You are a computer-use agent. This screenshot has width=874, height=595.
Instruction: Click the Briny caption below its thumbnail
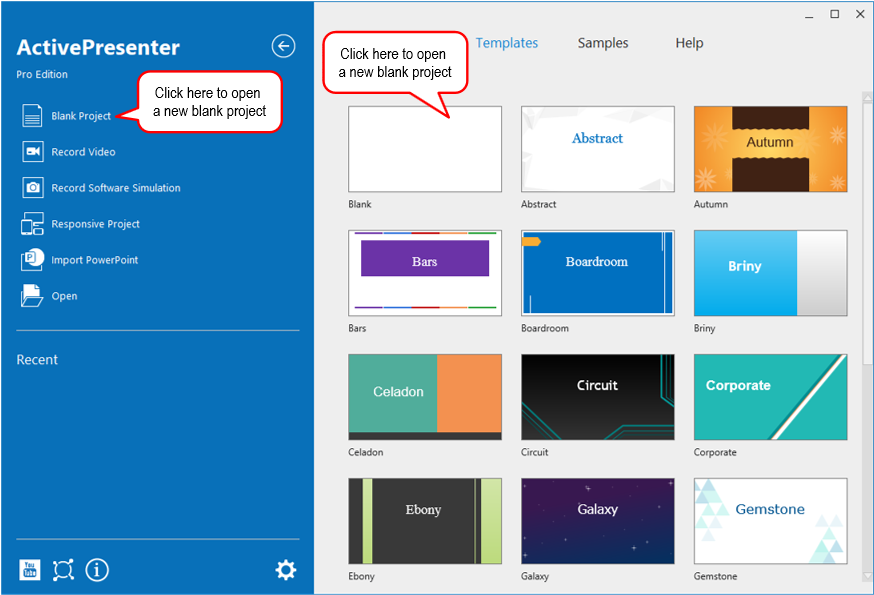click(x=705, y=328)
